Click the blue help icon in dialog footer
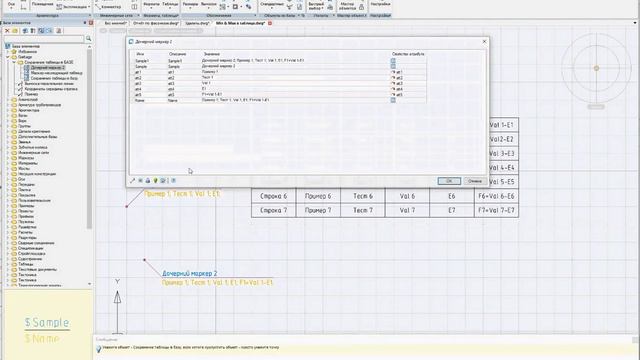Image resolution: width=640 pixels, height=360 pixels. click(x=173, y=180)
